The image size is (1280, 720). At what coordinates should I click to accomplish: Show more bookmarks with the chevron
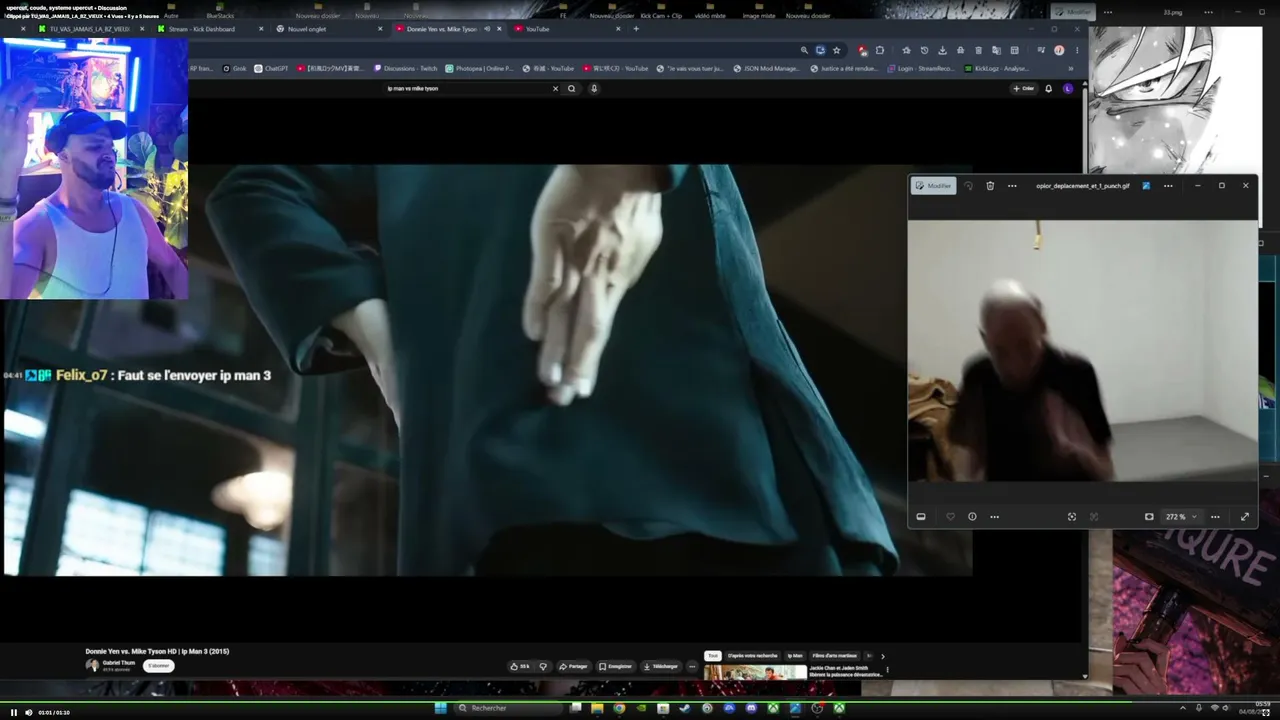click(x=1071, y=69)
